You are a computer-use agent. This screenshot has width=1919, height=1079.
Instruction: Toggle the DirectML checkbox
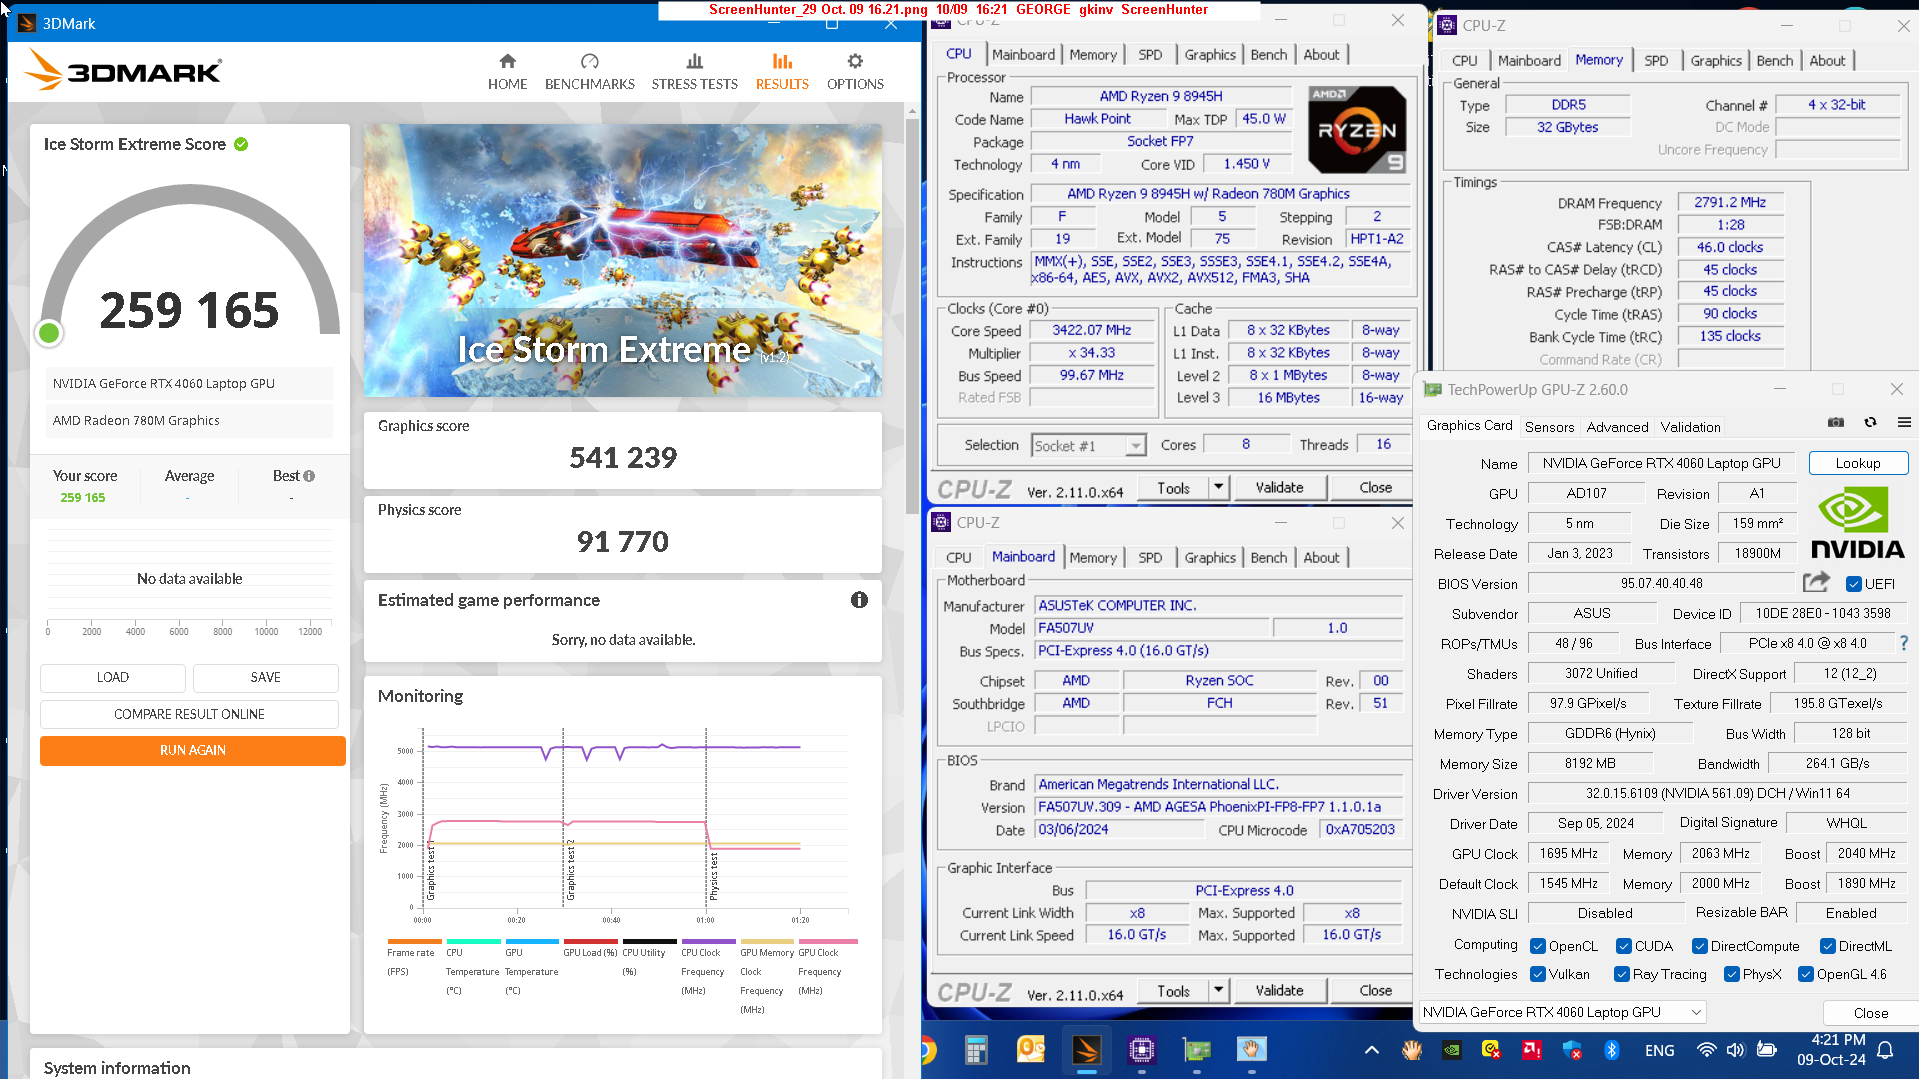(1827, 946)
